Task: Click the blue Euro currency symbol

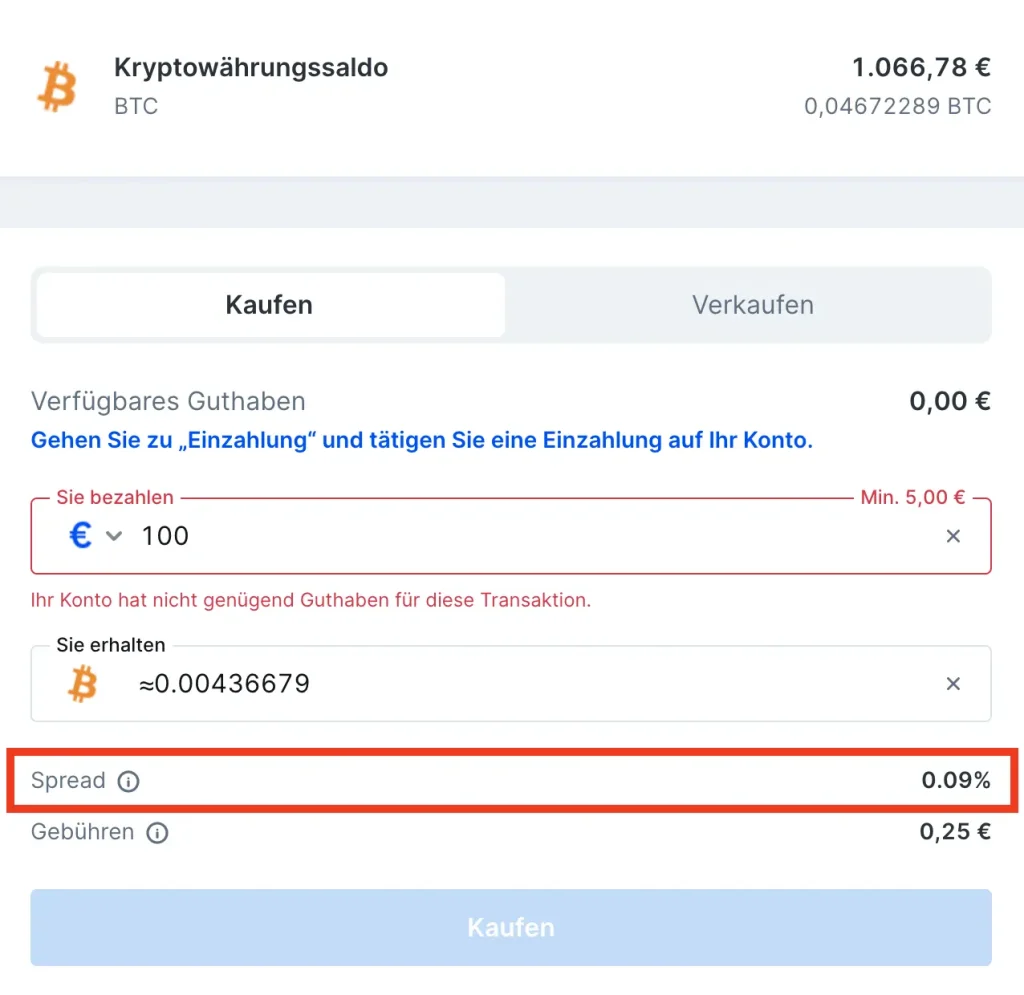Action: [80, 536]
